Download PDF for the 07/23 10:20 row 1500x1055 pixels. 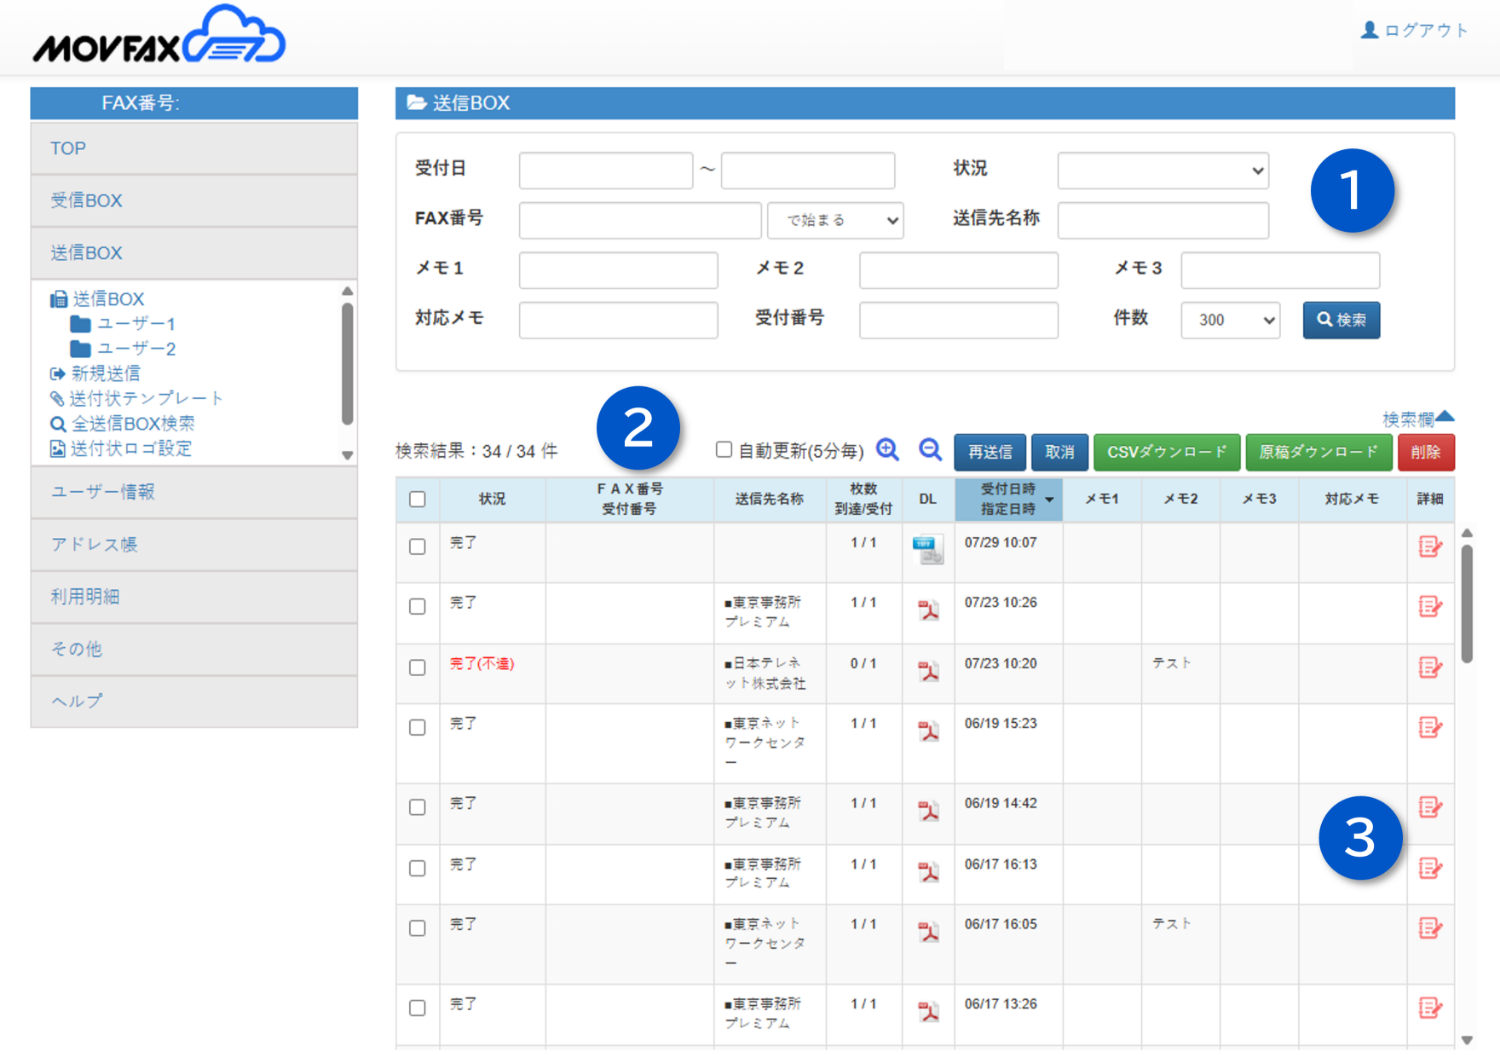click(929, 671)
